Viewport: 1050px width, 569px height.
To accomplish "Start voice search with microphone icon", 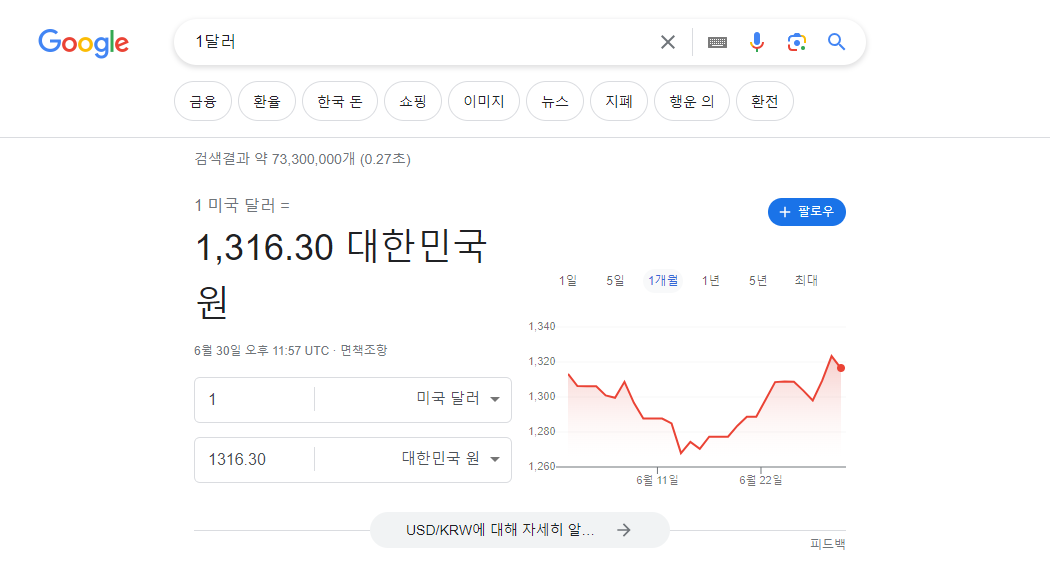I will pos(757,42).
